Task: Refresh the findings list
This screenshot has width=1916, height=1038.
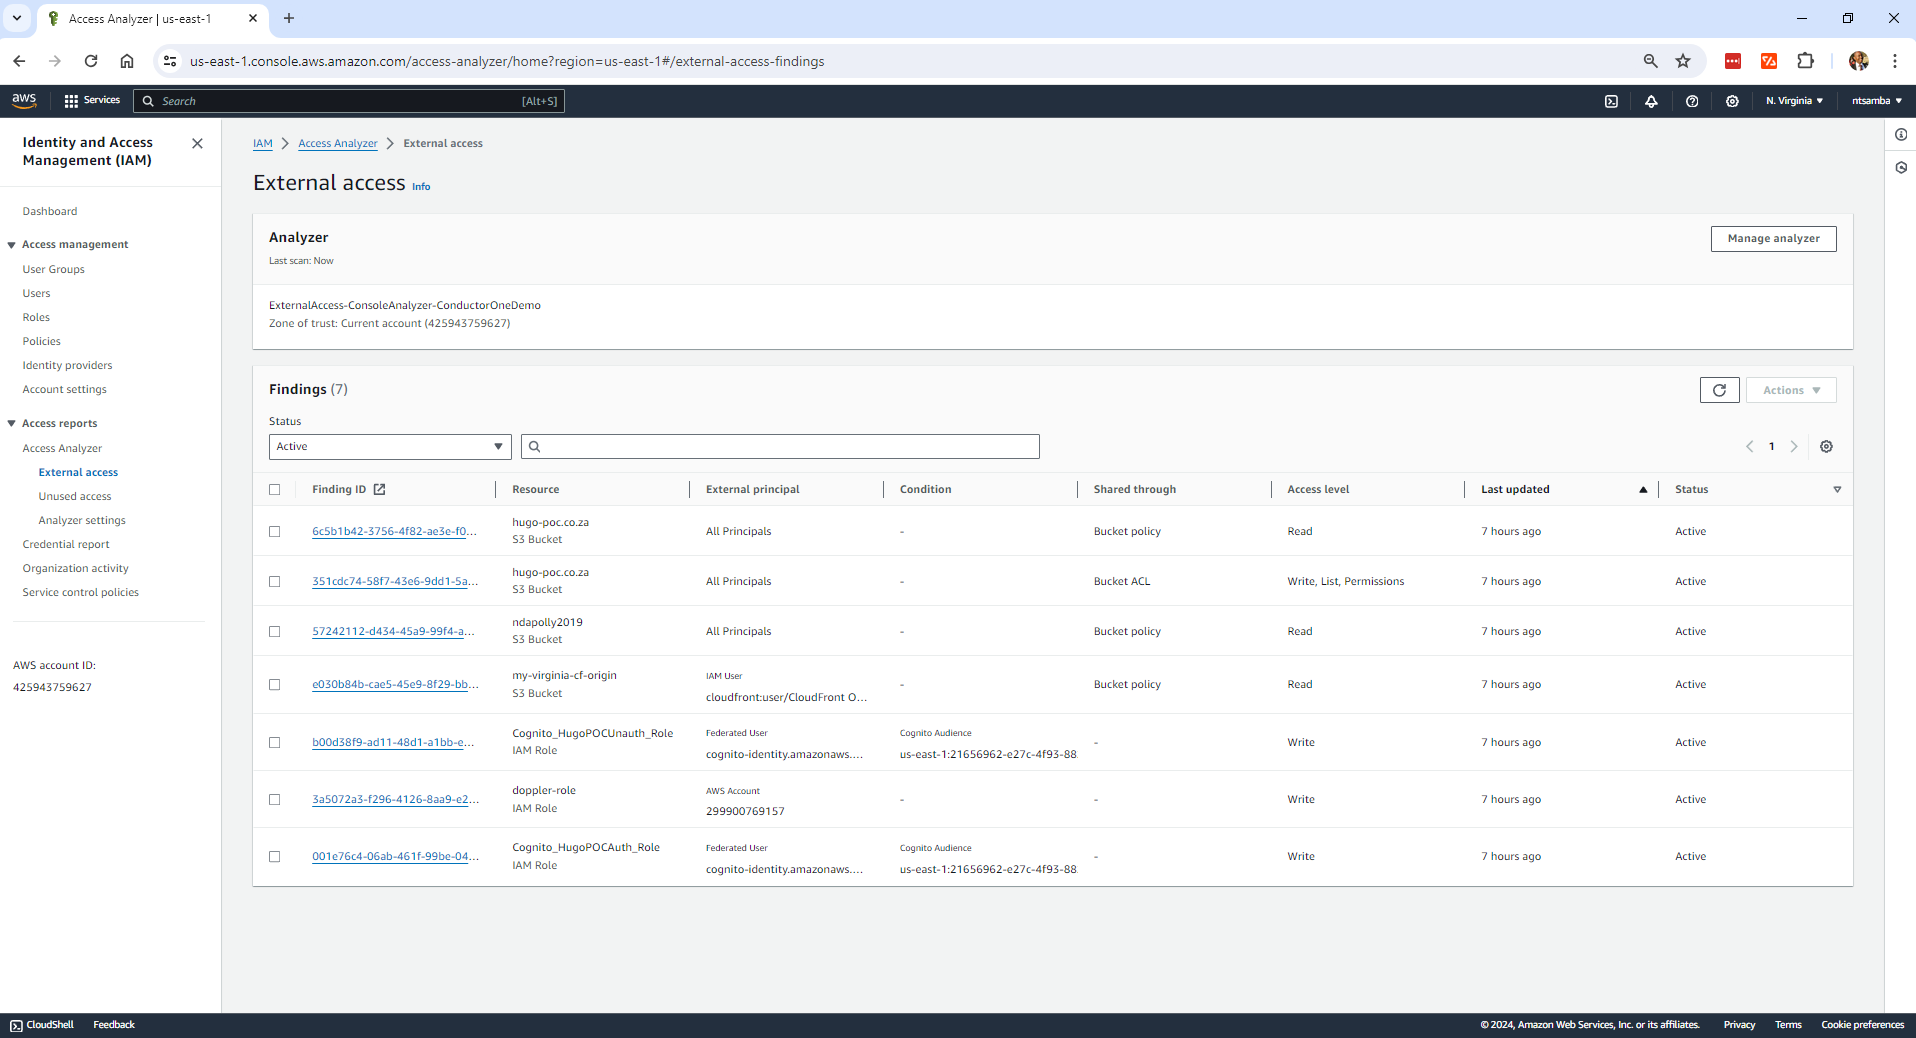Action: pyautogui.click(x=1719, y=390)
